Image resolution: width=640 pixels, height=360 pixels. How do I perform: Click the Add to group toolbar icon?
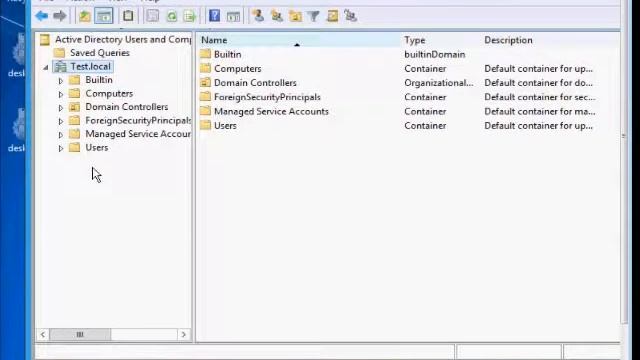point(351,16)
